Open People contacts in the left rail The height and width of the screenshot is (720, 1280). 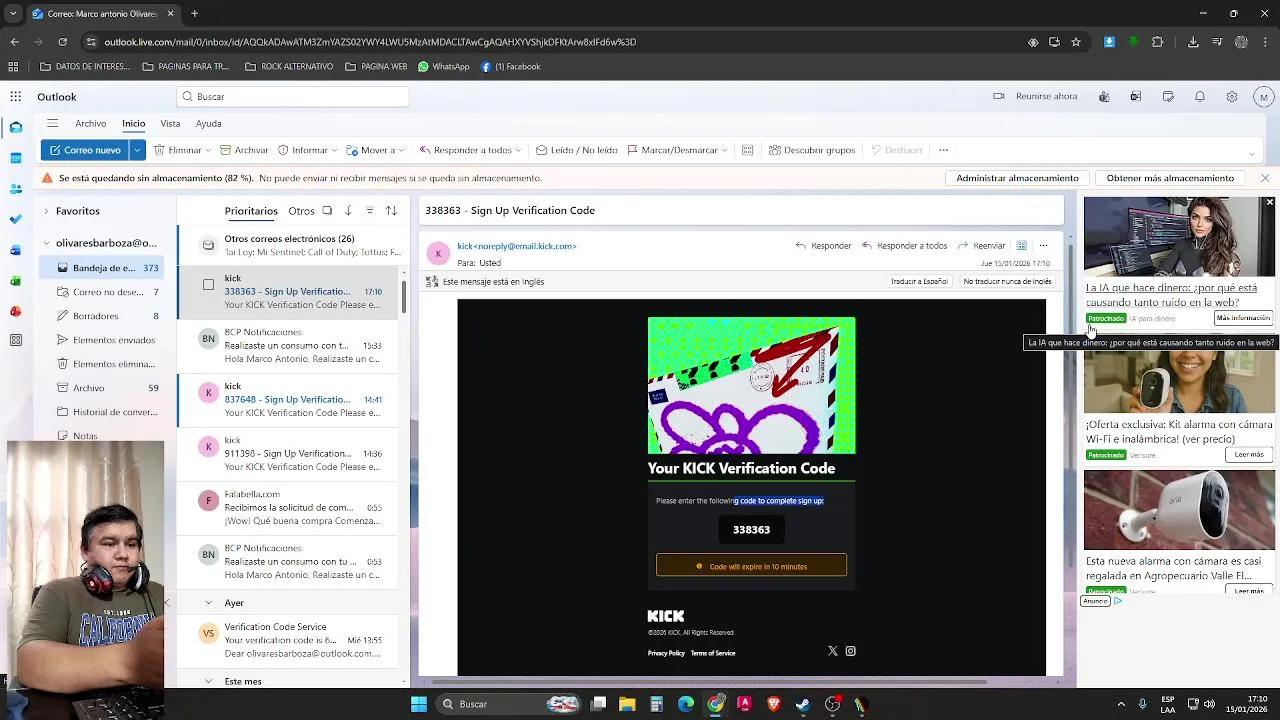click(x=16, y=188)
